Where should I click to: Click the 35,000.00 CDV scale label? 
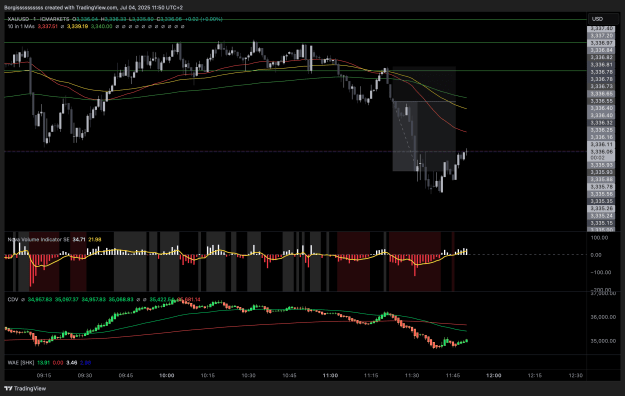[603, 341]
